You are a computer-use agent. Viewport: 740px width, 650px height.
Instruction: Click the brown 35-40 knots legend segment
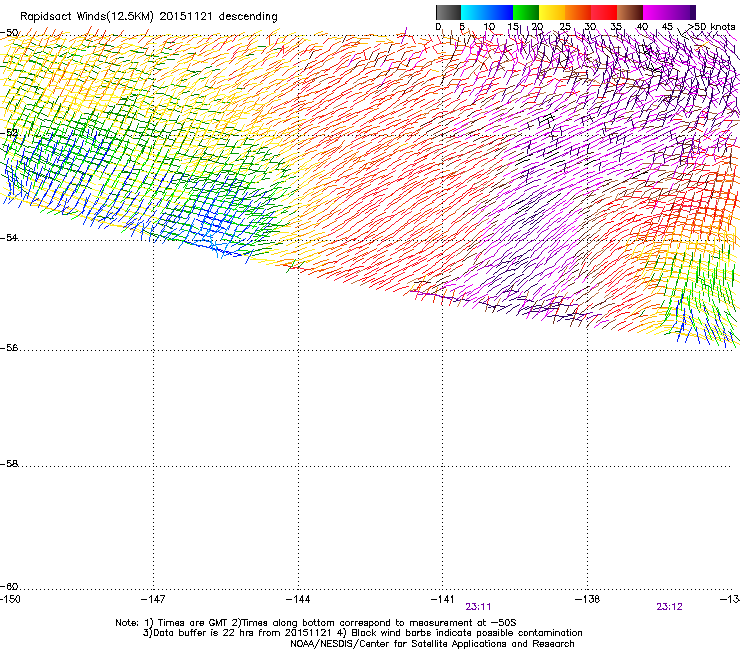630,12
